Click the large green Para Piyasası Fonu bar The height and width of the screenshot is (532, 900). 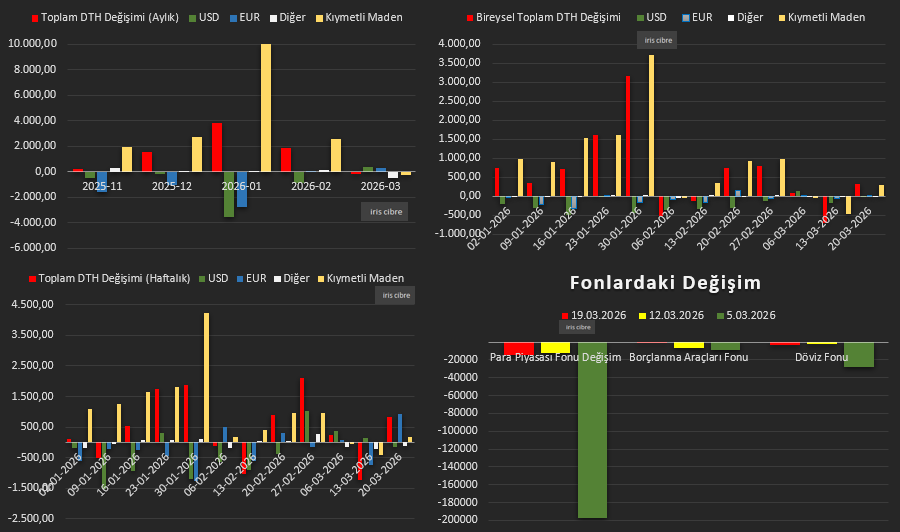tap(592, 430)
